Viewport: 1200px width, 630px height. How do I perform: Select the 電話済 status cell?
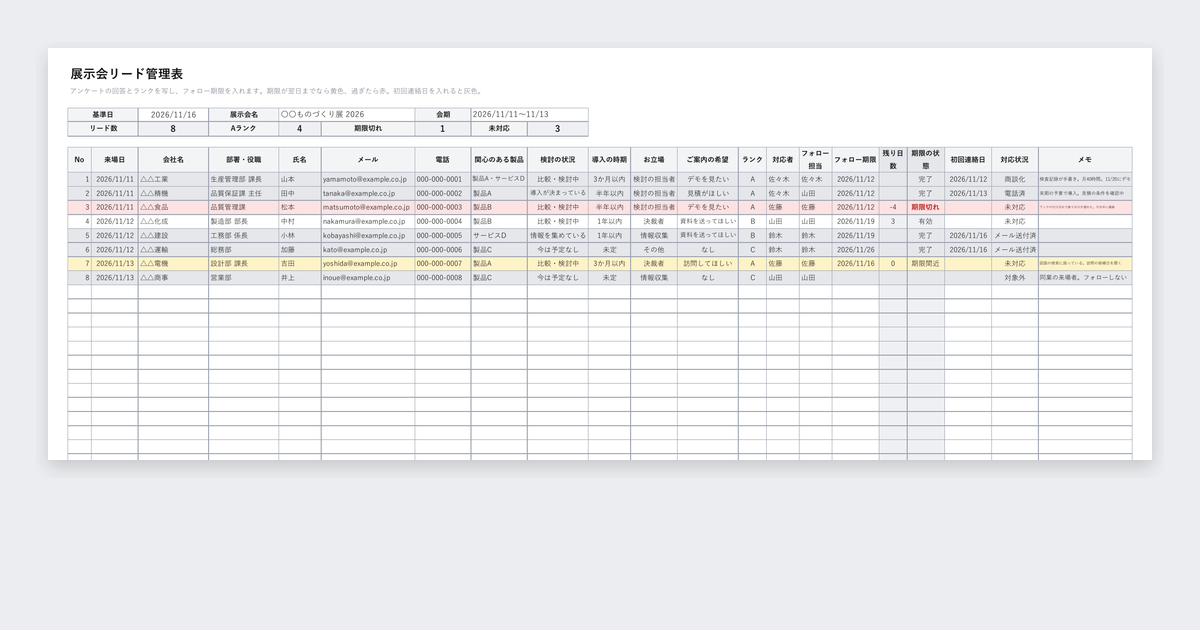pyautogui.click(x=1014, y=193)
